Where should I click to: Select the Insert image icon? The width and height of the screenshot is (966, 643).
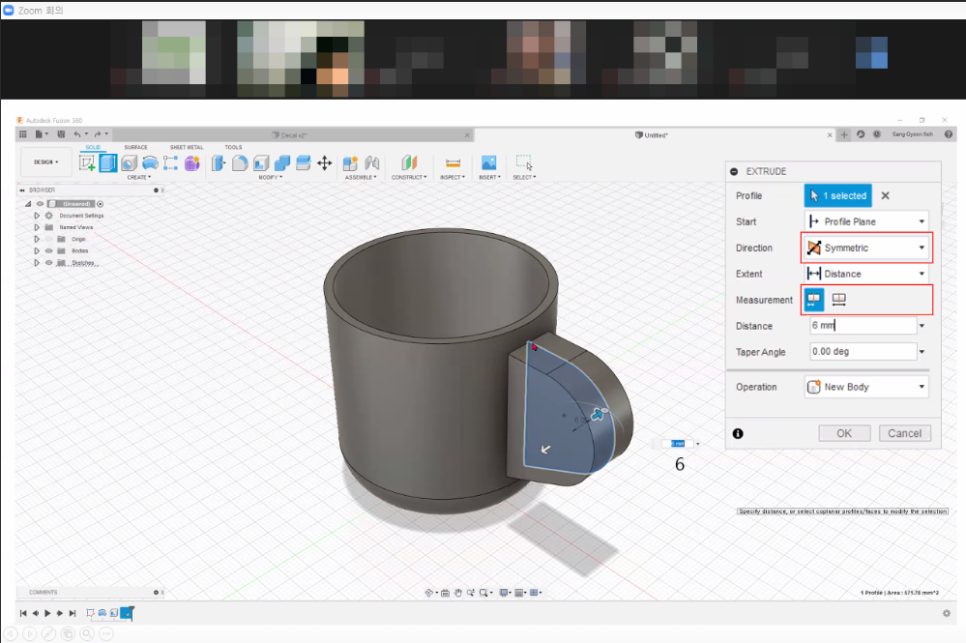[489, 163]
